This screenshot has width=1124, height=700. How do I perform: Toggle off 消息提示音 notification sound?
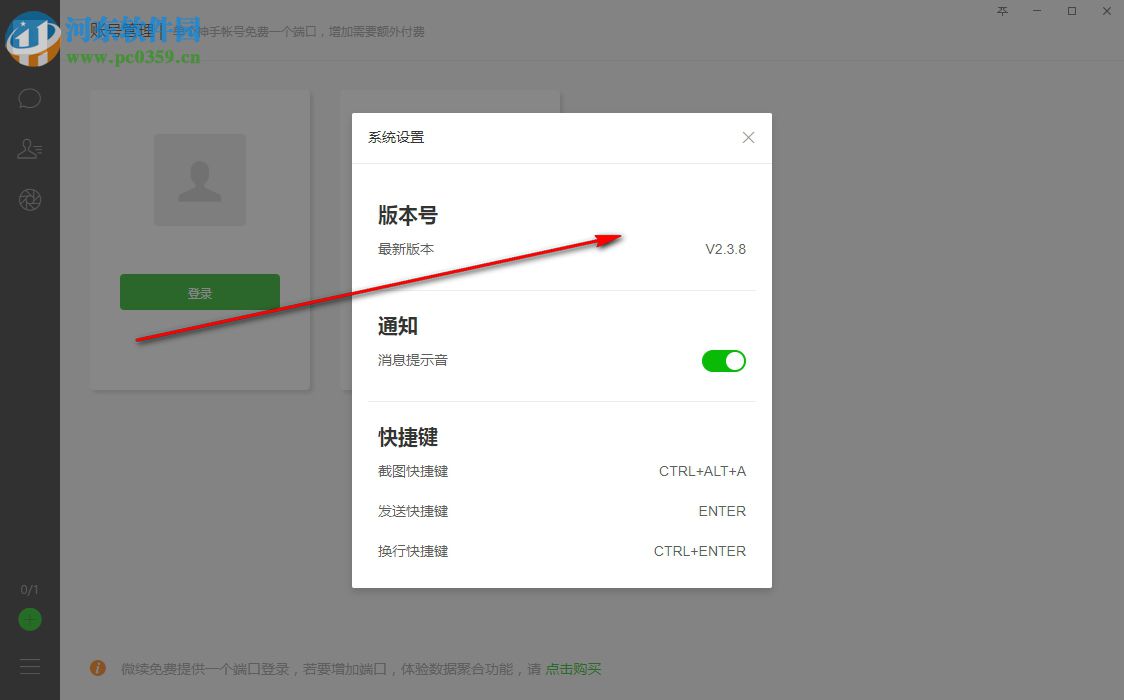click(x=724, y=360)
